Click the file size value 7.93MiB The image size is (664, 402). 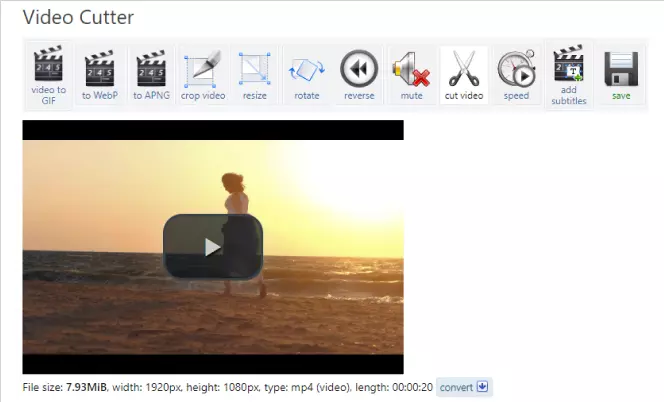click(x=86, y=387)
